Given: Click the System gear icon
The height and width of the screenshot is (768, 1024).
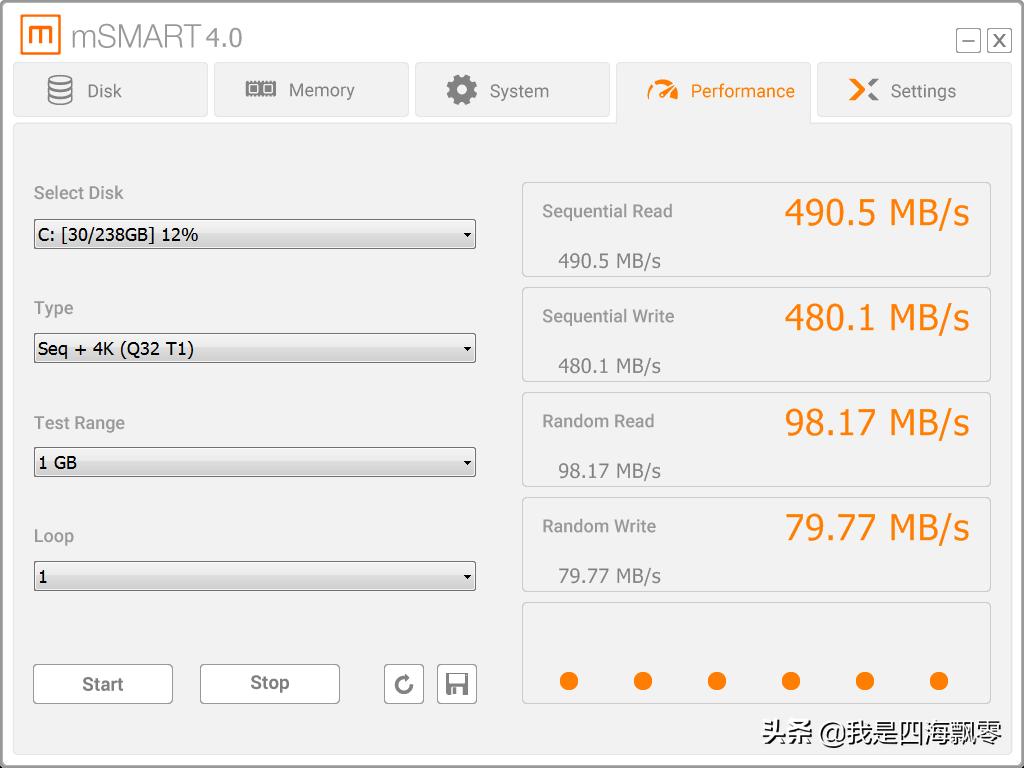Looking at the screenshot, I should (461, 90).
